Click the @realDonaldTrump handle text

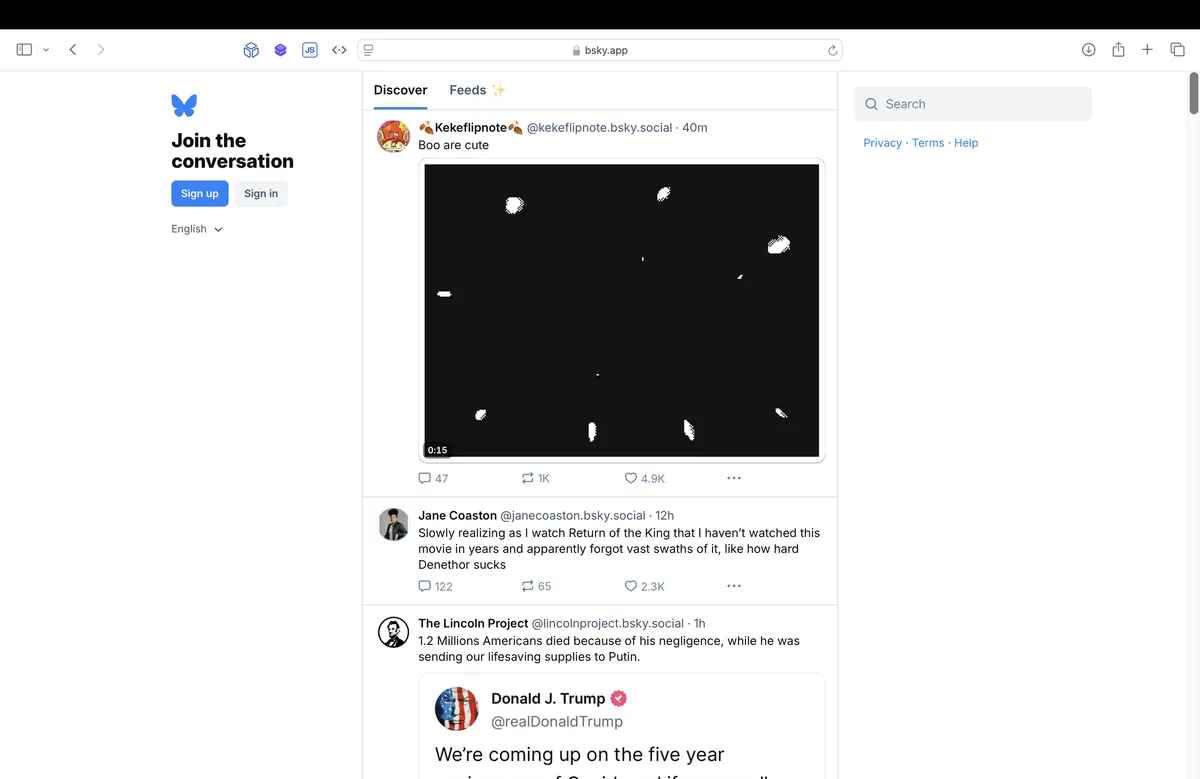[557, 722]
